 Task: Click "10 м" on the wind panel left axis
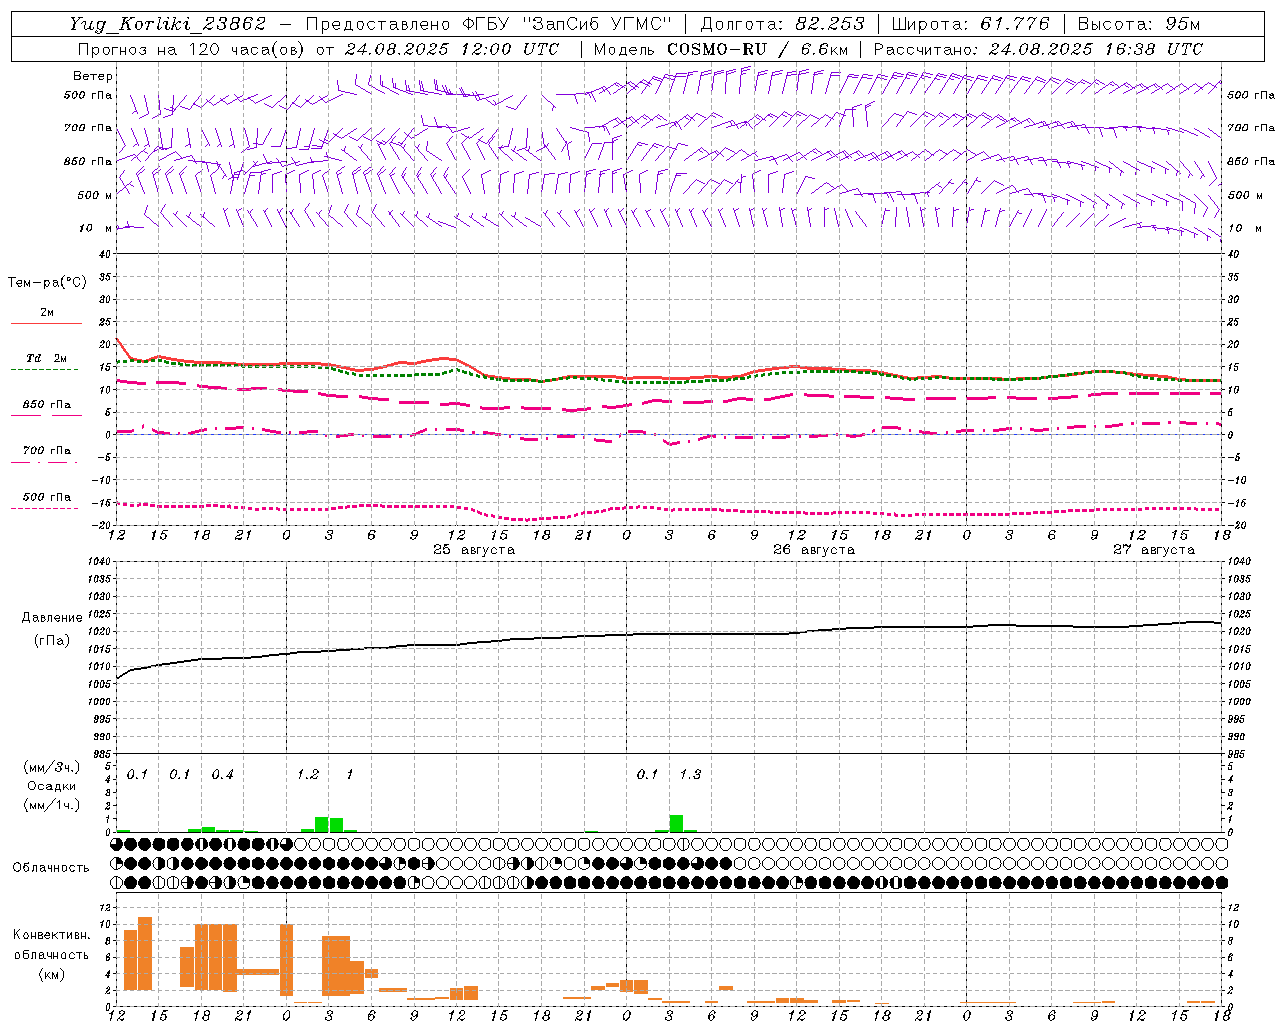pyautogui.click(x=97, y=229)
